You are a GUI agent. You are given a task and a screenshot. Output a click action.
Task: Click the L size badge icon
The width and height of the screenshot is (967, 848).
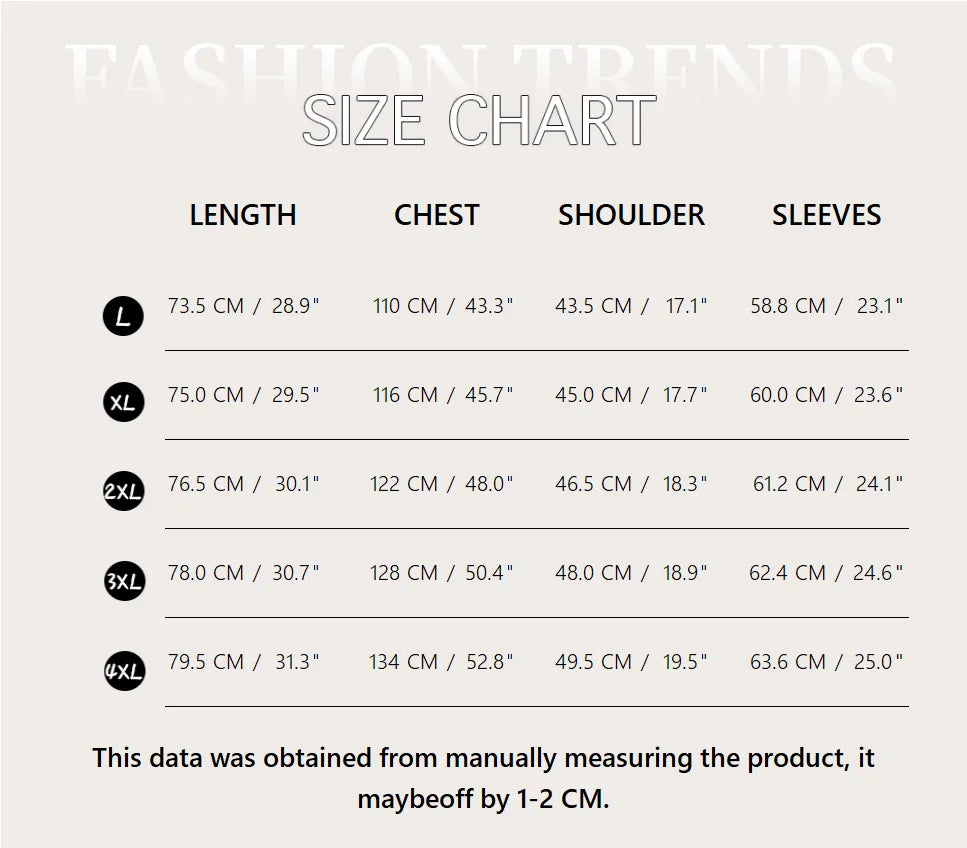click(123, 318)
